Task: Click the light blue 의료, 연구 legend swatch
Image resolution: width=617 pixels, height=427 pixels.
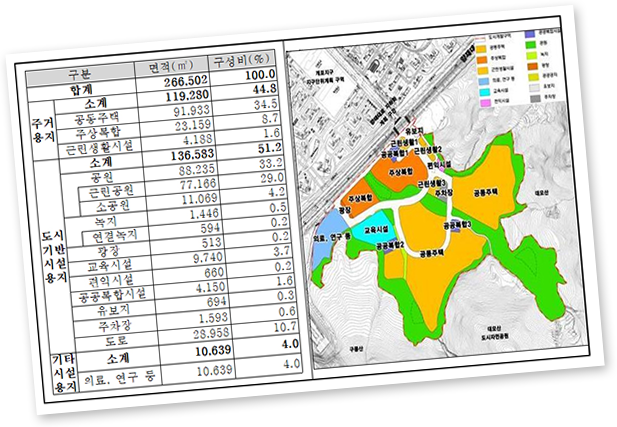Action: (x=484, y=81)
